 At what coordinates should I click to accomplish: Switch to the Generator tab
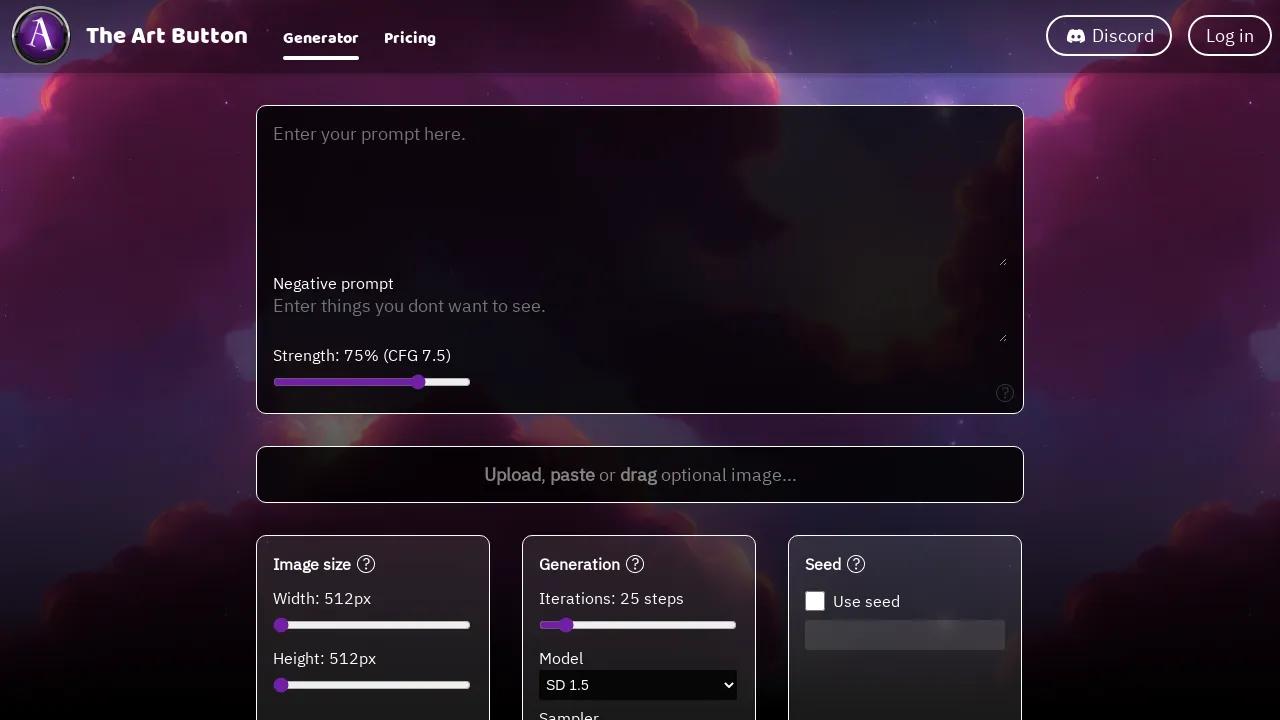(321, 38)
